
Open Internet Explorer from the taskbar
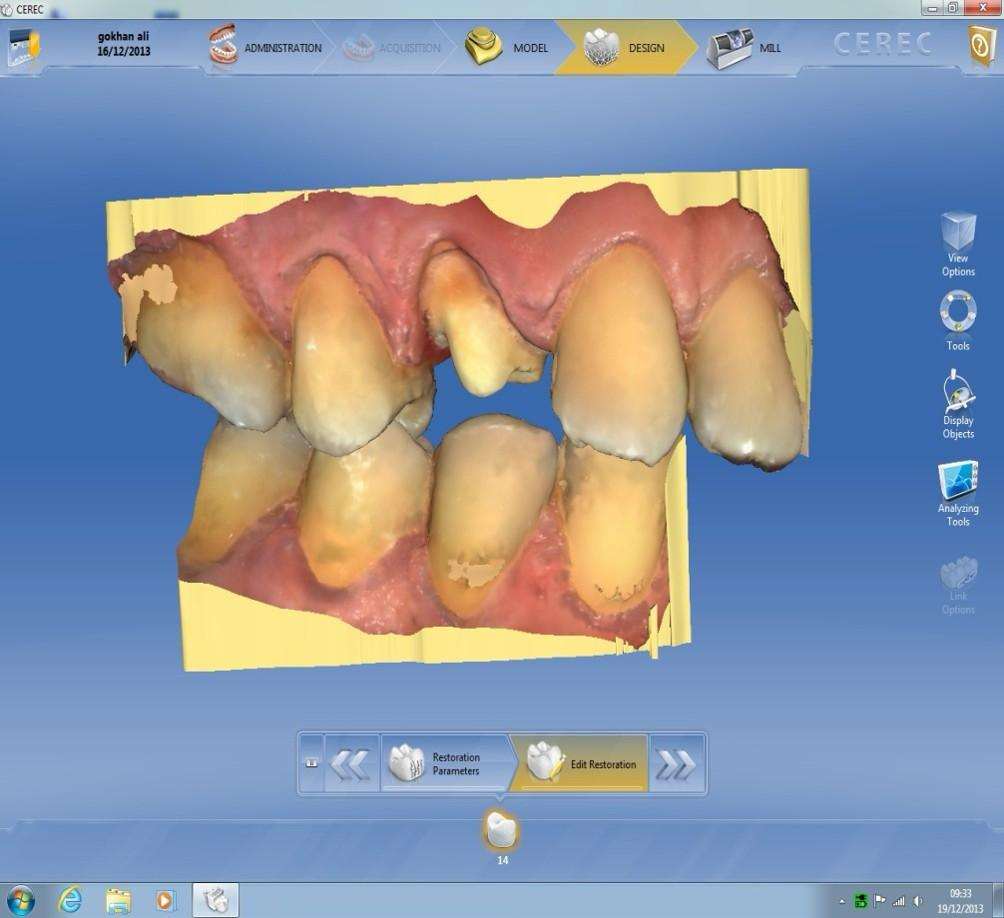(x=70, y=899)
